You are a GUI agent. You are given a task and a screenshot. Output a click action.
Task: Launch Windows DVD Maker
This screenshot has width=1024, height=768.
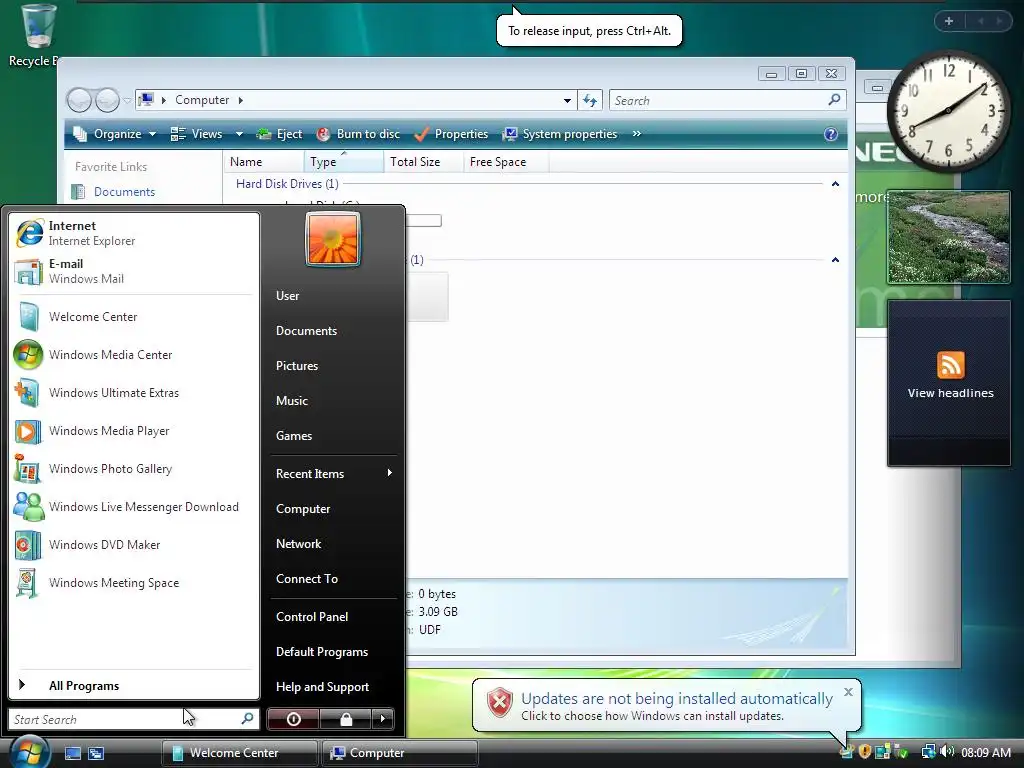[134, 545]
